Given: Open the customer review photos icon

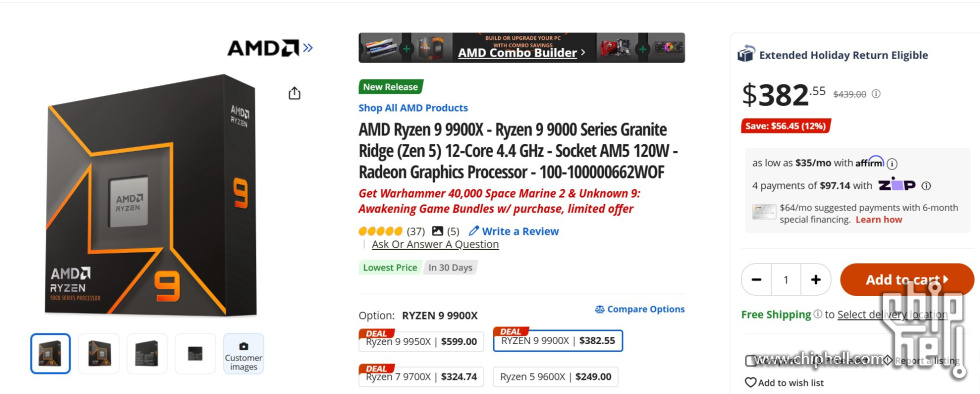Looking at the screenshot, I should tap(438, 231).
